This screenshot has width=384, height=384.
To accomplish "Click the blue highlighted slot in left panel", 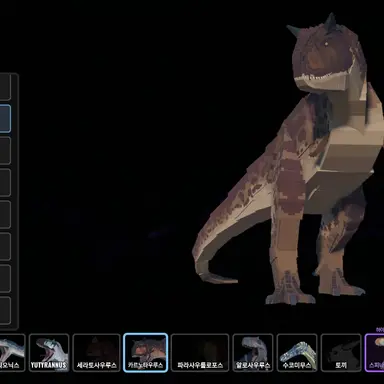I will 5,119.
